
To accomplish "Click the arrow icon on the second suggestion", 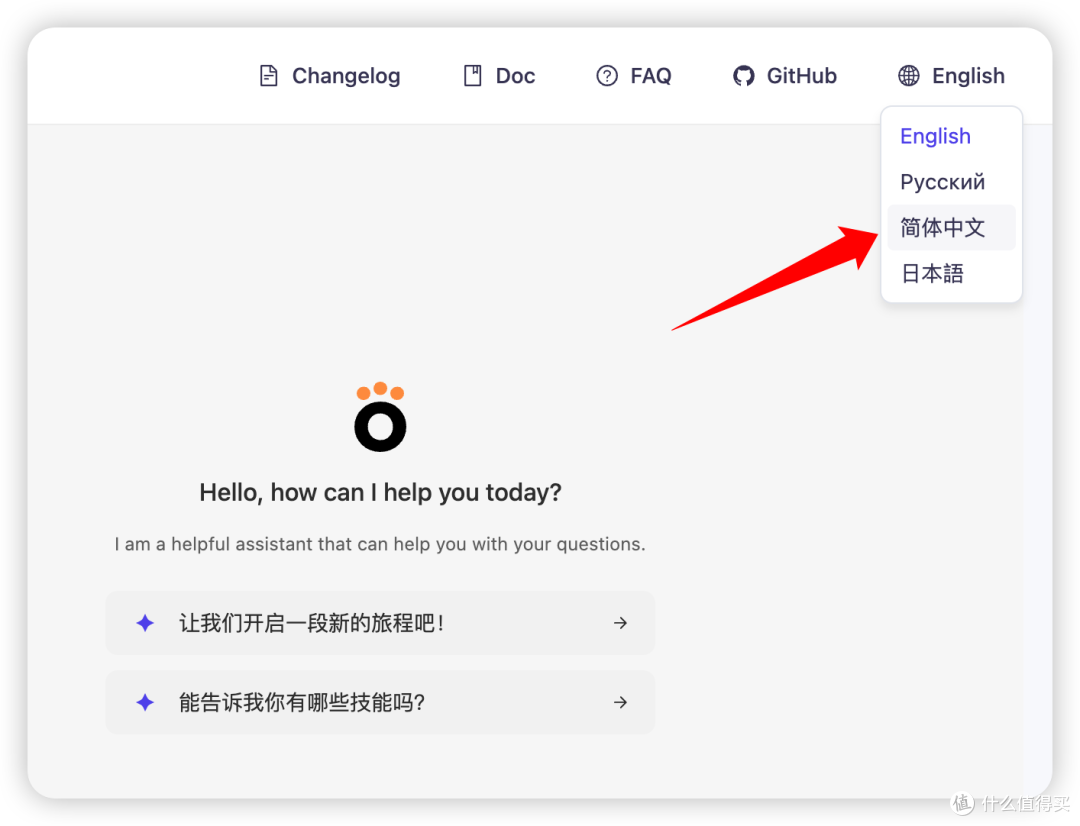I will 621,702.
